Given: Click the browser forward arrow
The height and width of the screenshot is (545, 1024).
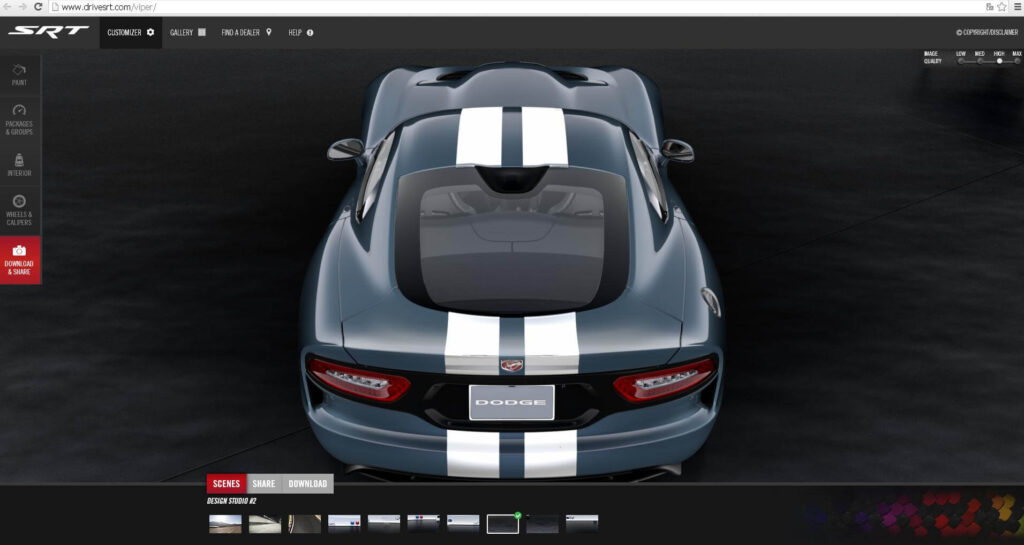Looking at the screenshot, I should point(24,7).
